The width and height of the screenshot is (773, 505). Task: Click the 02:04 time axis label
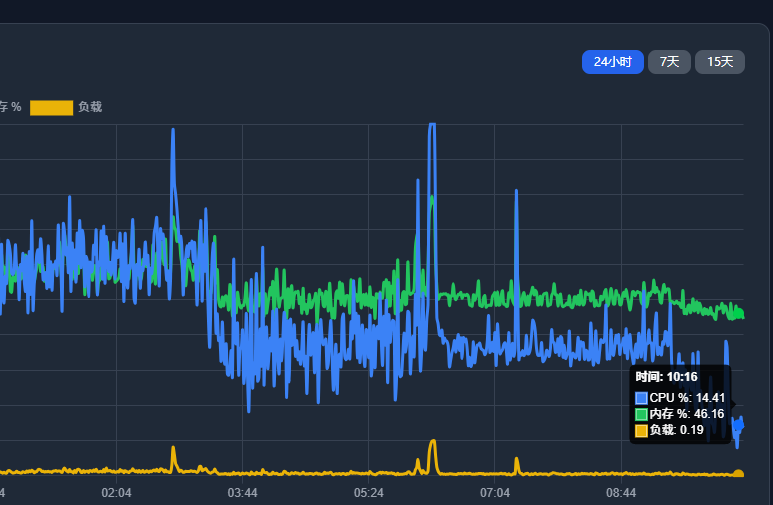[x=116, y=493]
